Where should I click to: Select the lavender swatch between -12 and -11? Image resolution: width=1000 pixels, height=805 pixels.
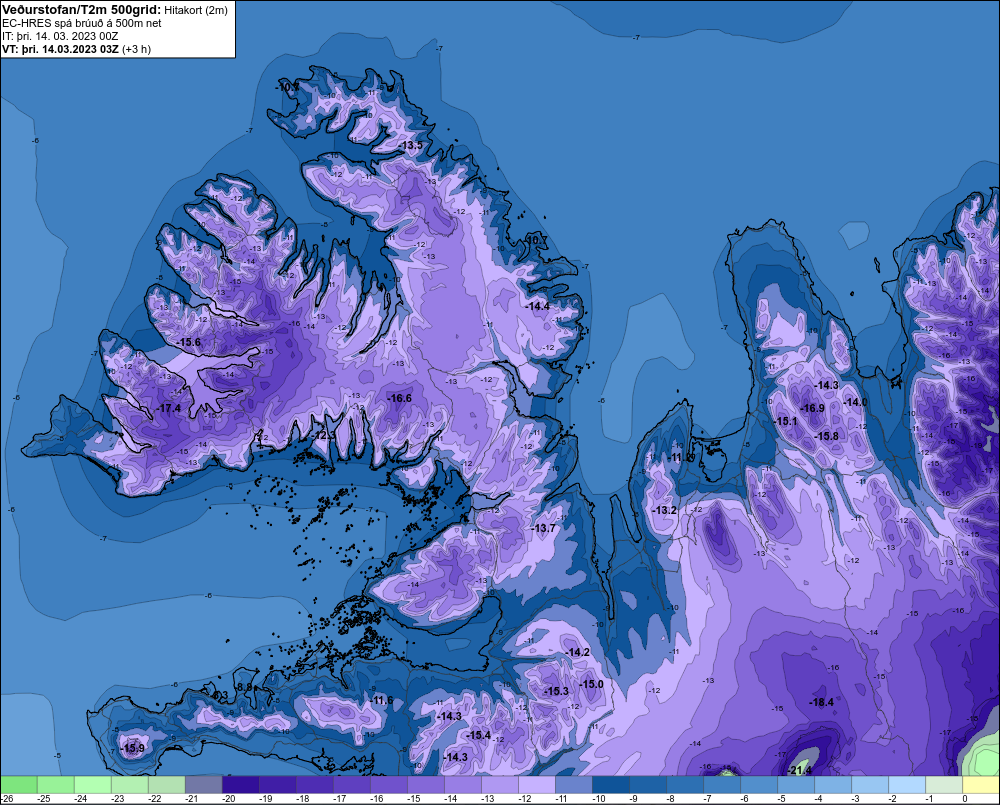pyautogui.click(x=536, y=784)
